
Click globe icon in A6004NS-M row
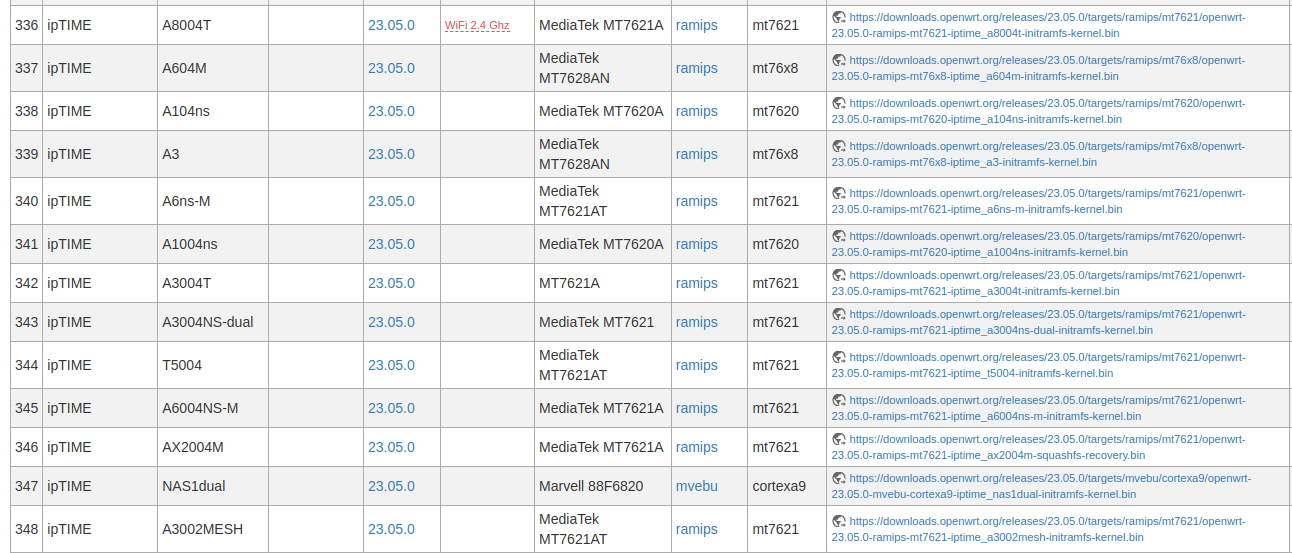click(839, 400)
